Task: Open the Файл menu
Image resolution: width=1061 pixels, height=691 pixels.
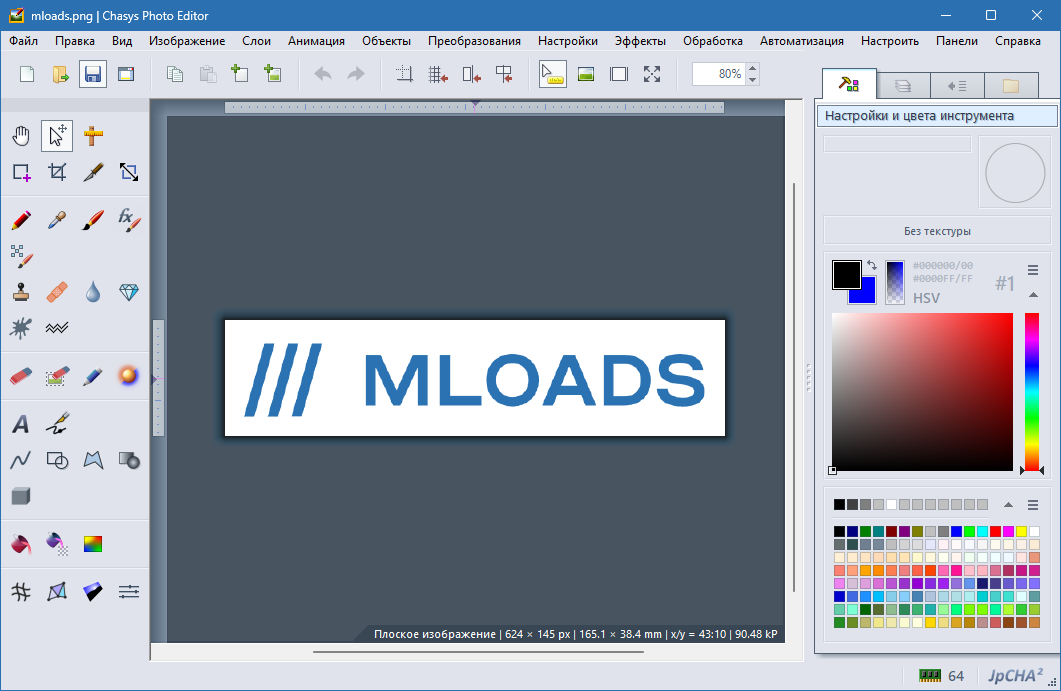Action: tap(24, 41)
